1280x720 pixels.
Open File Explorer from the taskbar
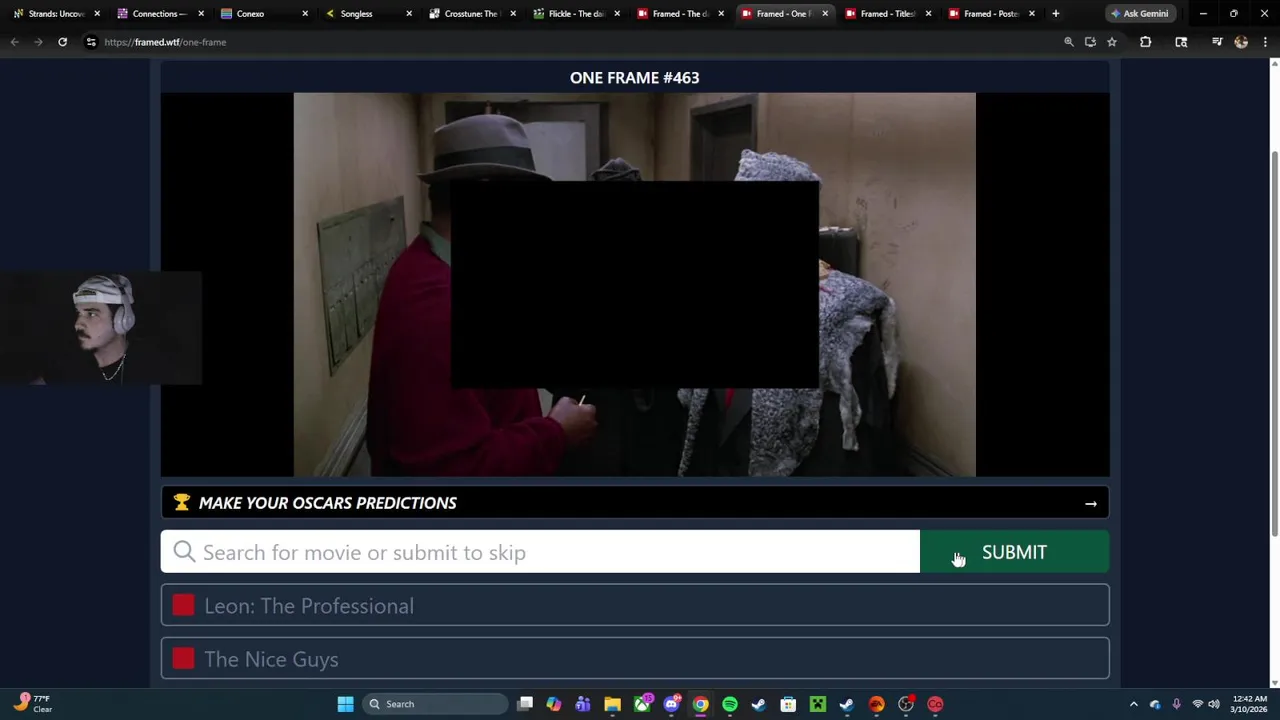point(612,704)
